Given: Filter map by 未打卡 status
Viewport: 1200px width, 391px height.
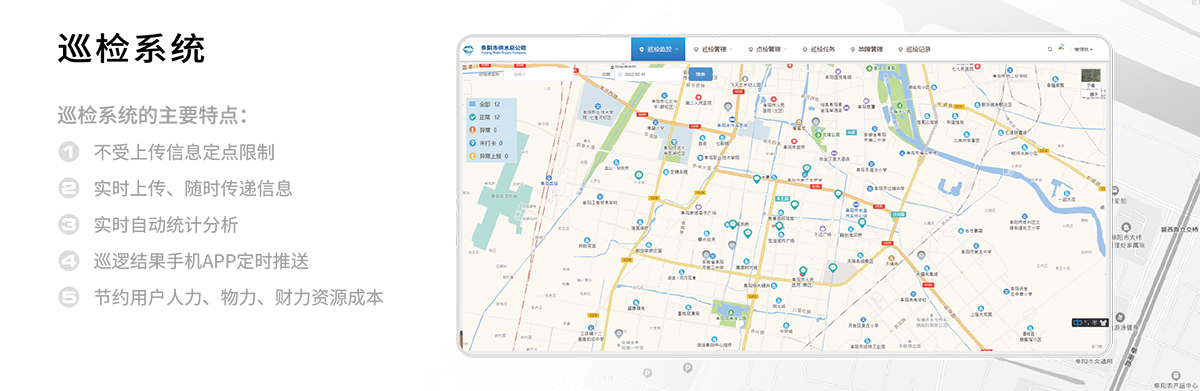Looking at the screenshot, I should [x=490, y=143].
